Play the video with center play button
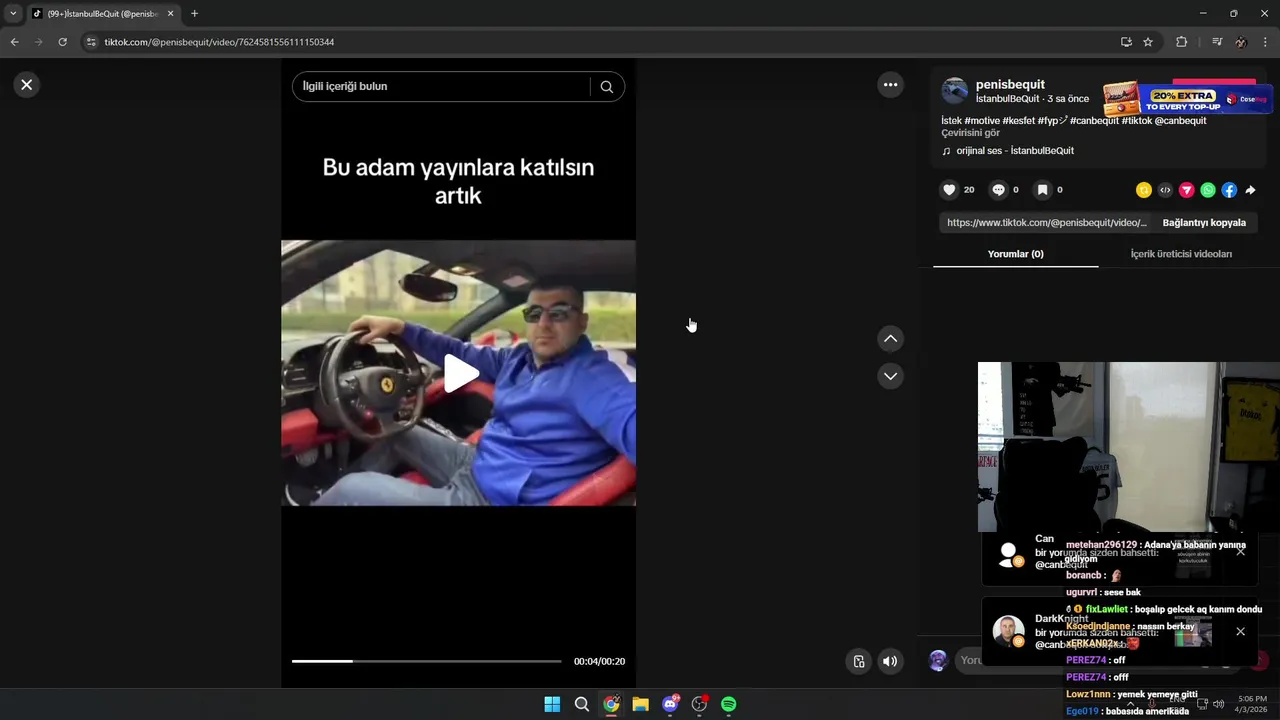The image size is (1280, 720). [x=460, y=373]
